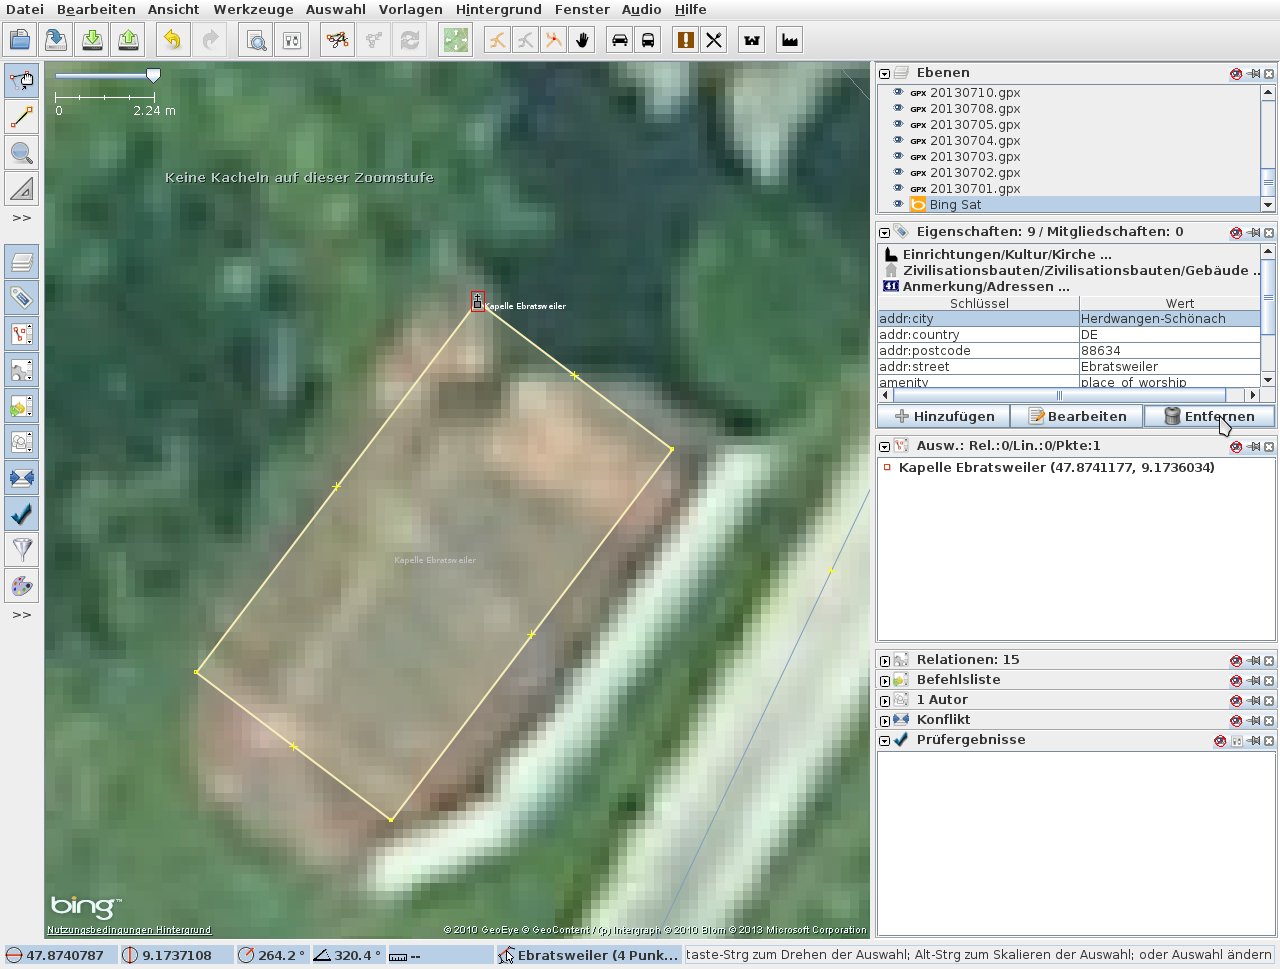
Task: Open the validation checkmark panel icon
Action: click(21, 514)
